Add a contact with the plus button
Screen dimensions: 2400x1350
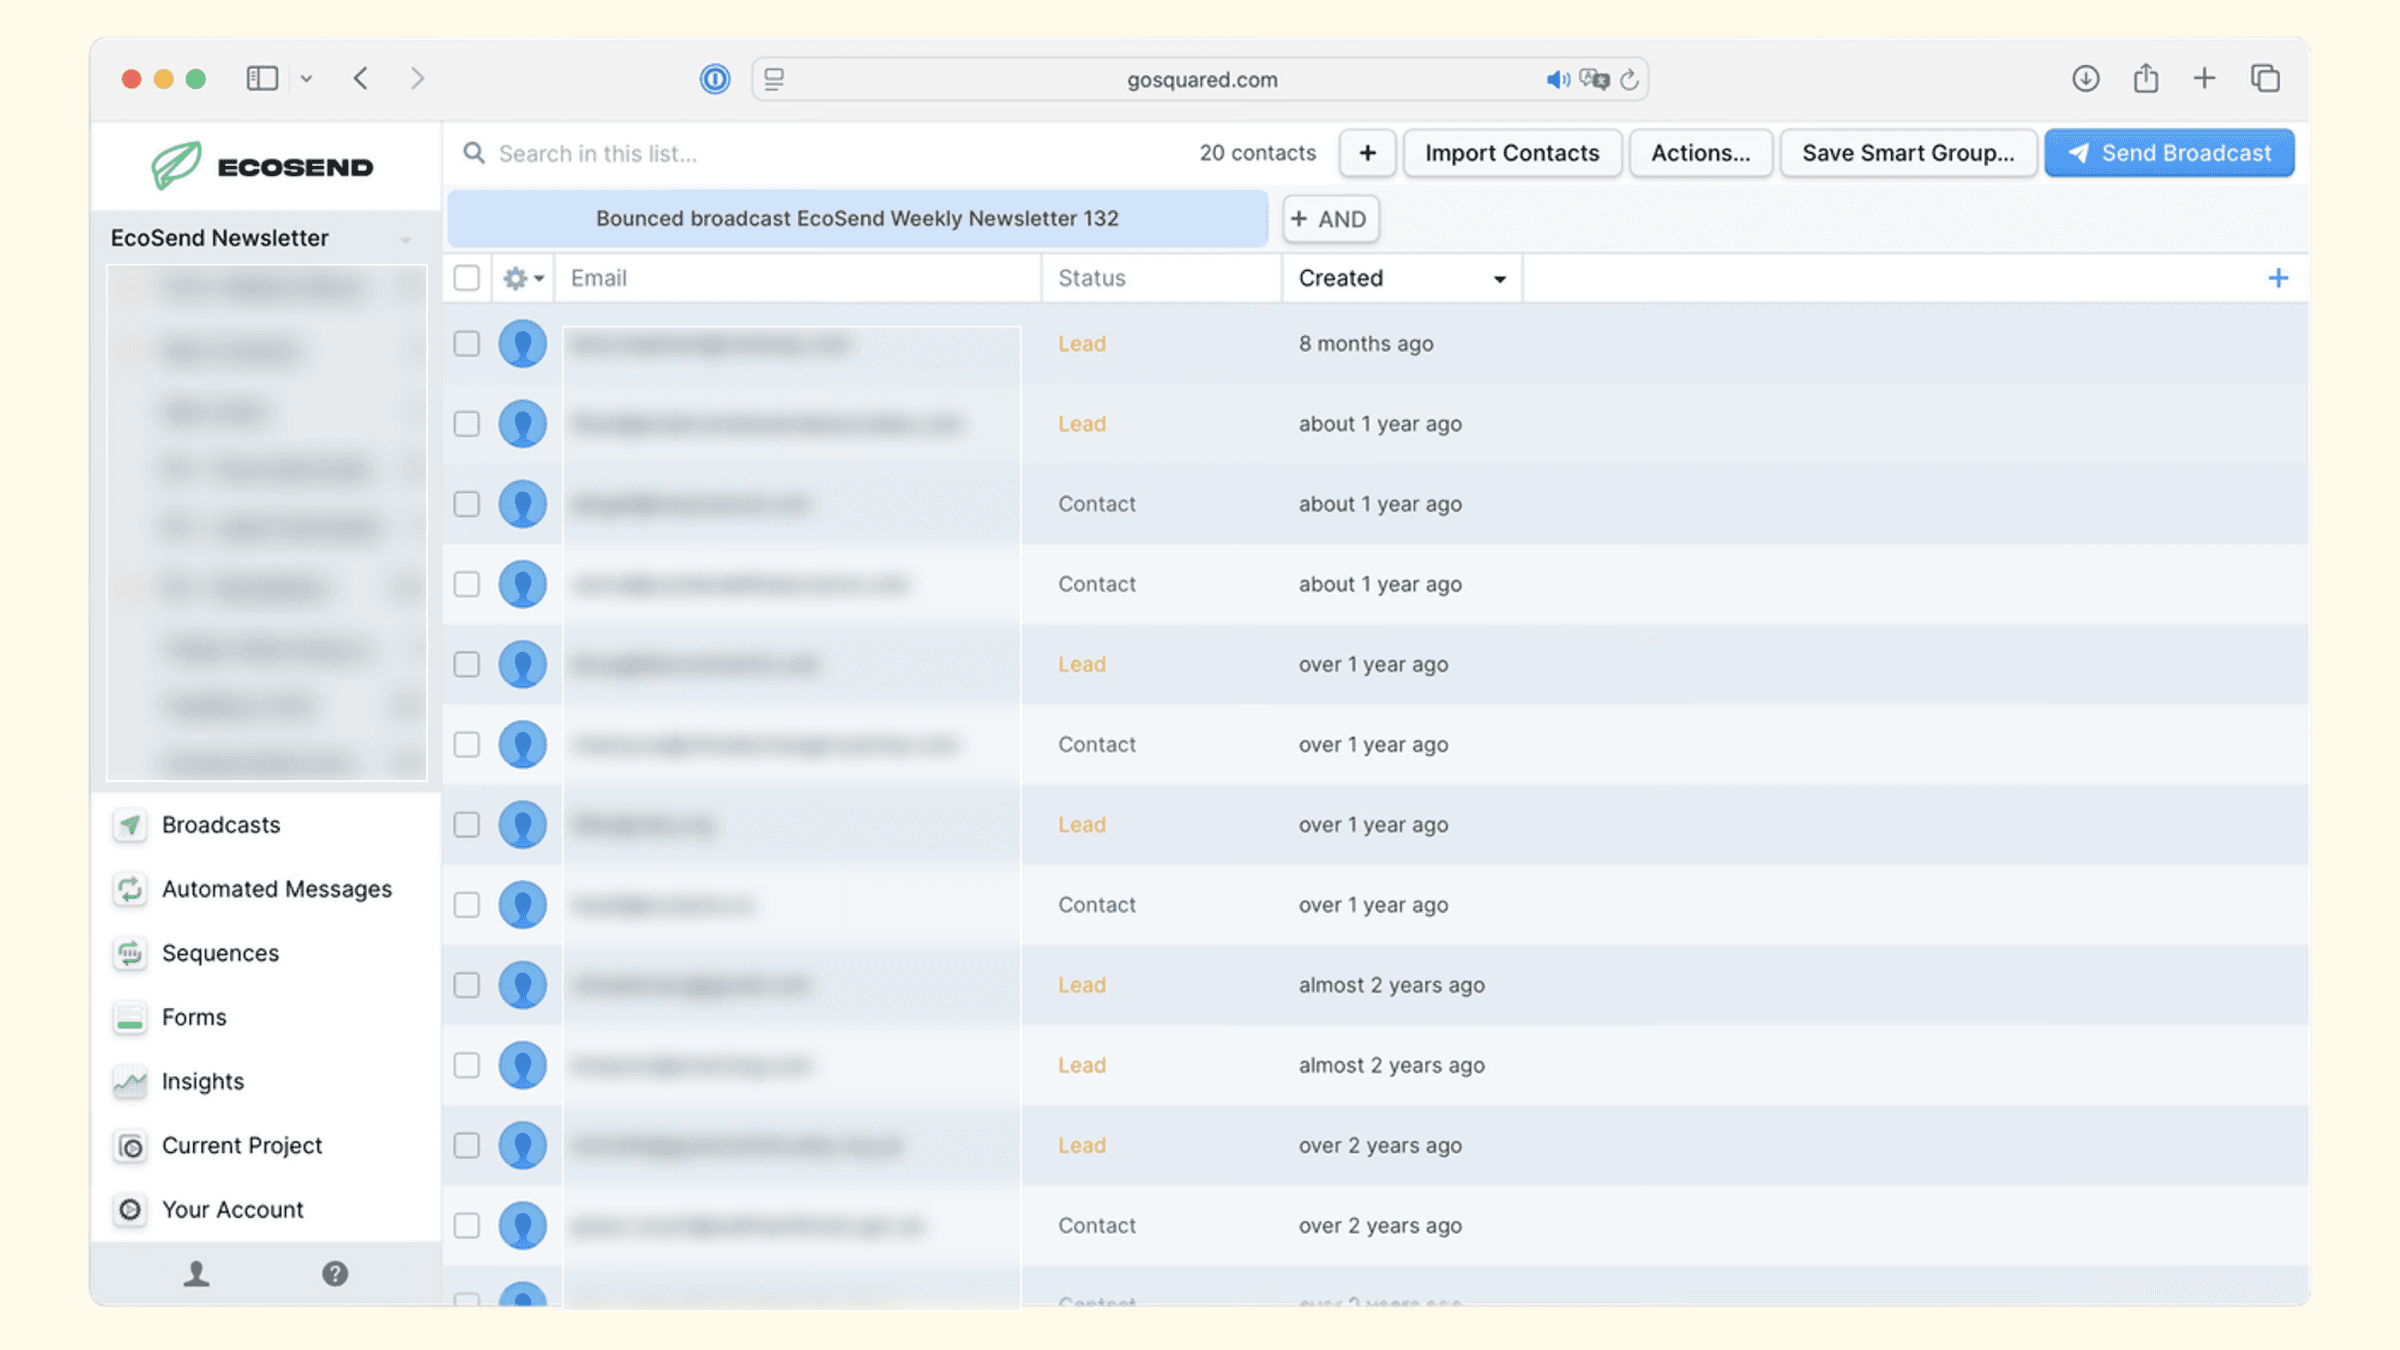click(1367, 153)
